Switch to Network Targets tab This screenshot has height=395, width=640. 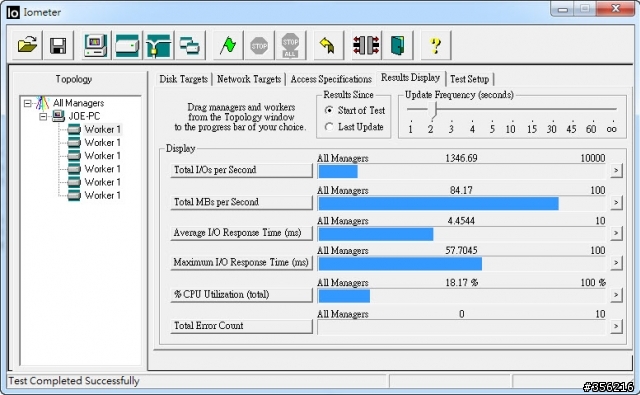click(x=249, y=79)
